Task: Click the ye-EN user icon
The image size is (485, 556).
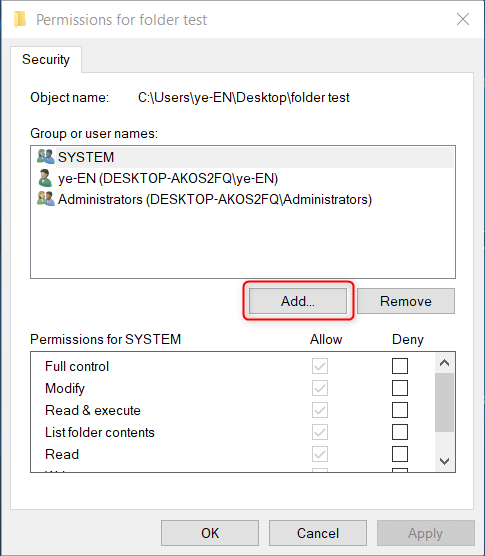Action: click(x=45, y=178)
